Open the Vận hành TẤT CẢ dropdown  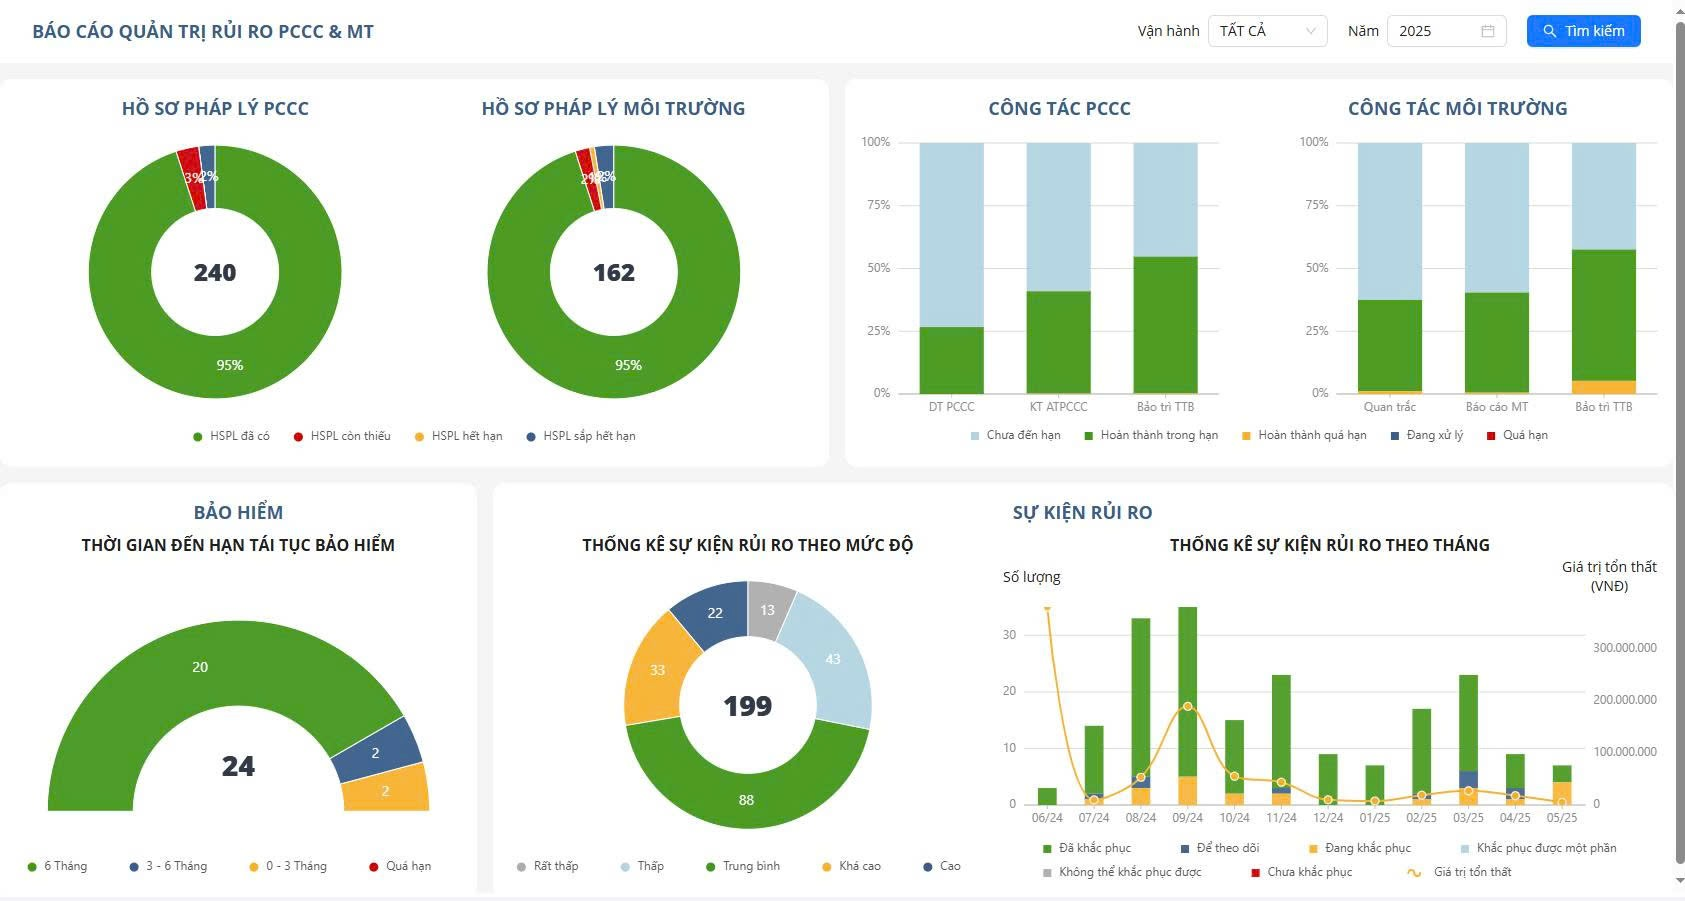click(x=1266, y=31)
